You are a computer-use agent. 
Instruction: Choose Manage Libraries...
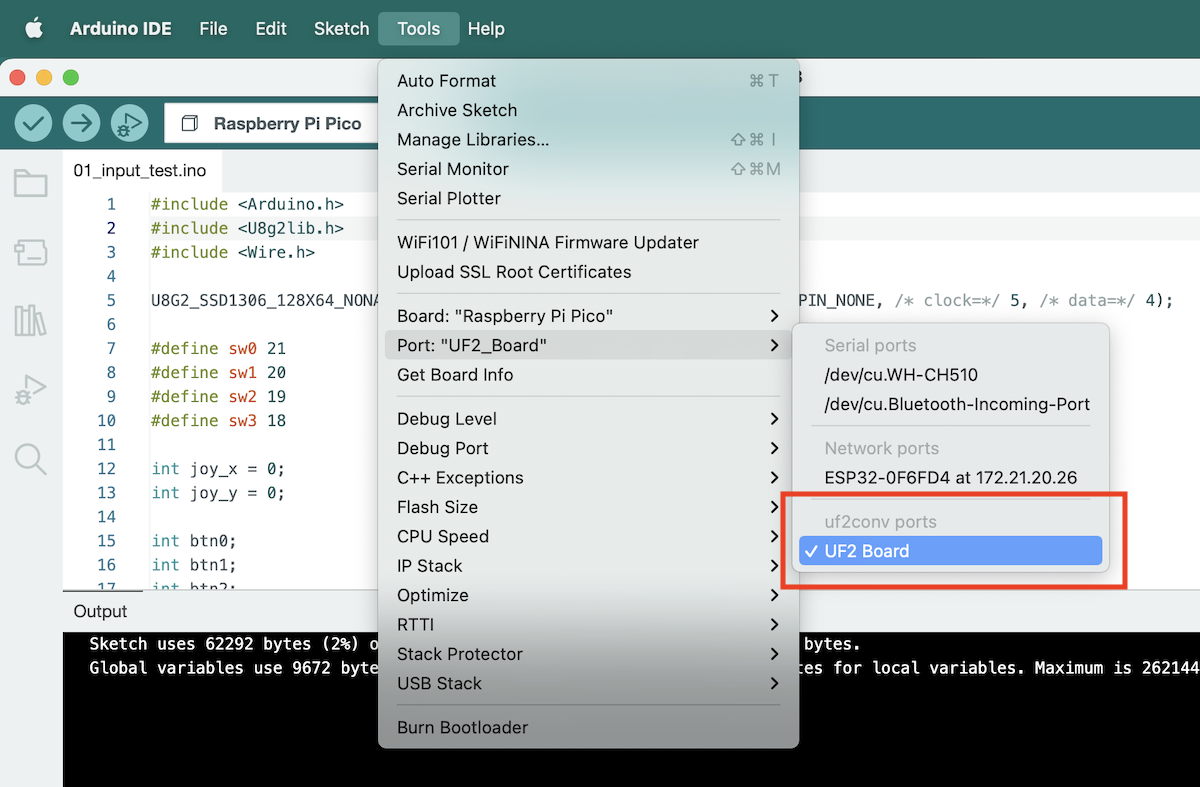(x=589, y=140)
